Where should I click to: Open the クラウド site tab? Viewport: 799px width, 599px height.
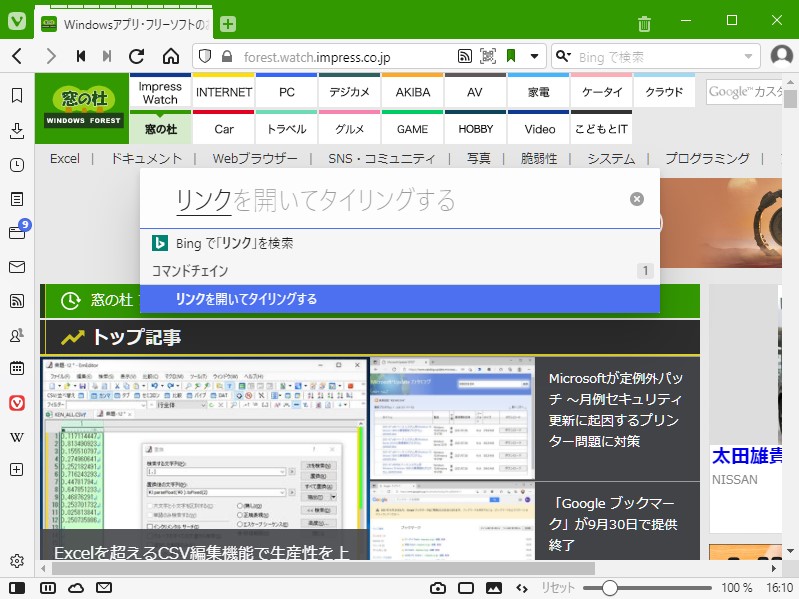click(x=664, y=92)
